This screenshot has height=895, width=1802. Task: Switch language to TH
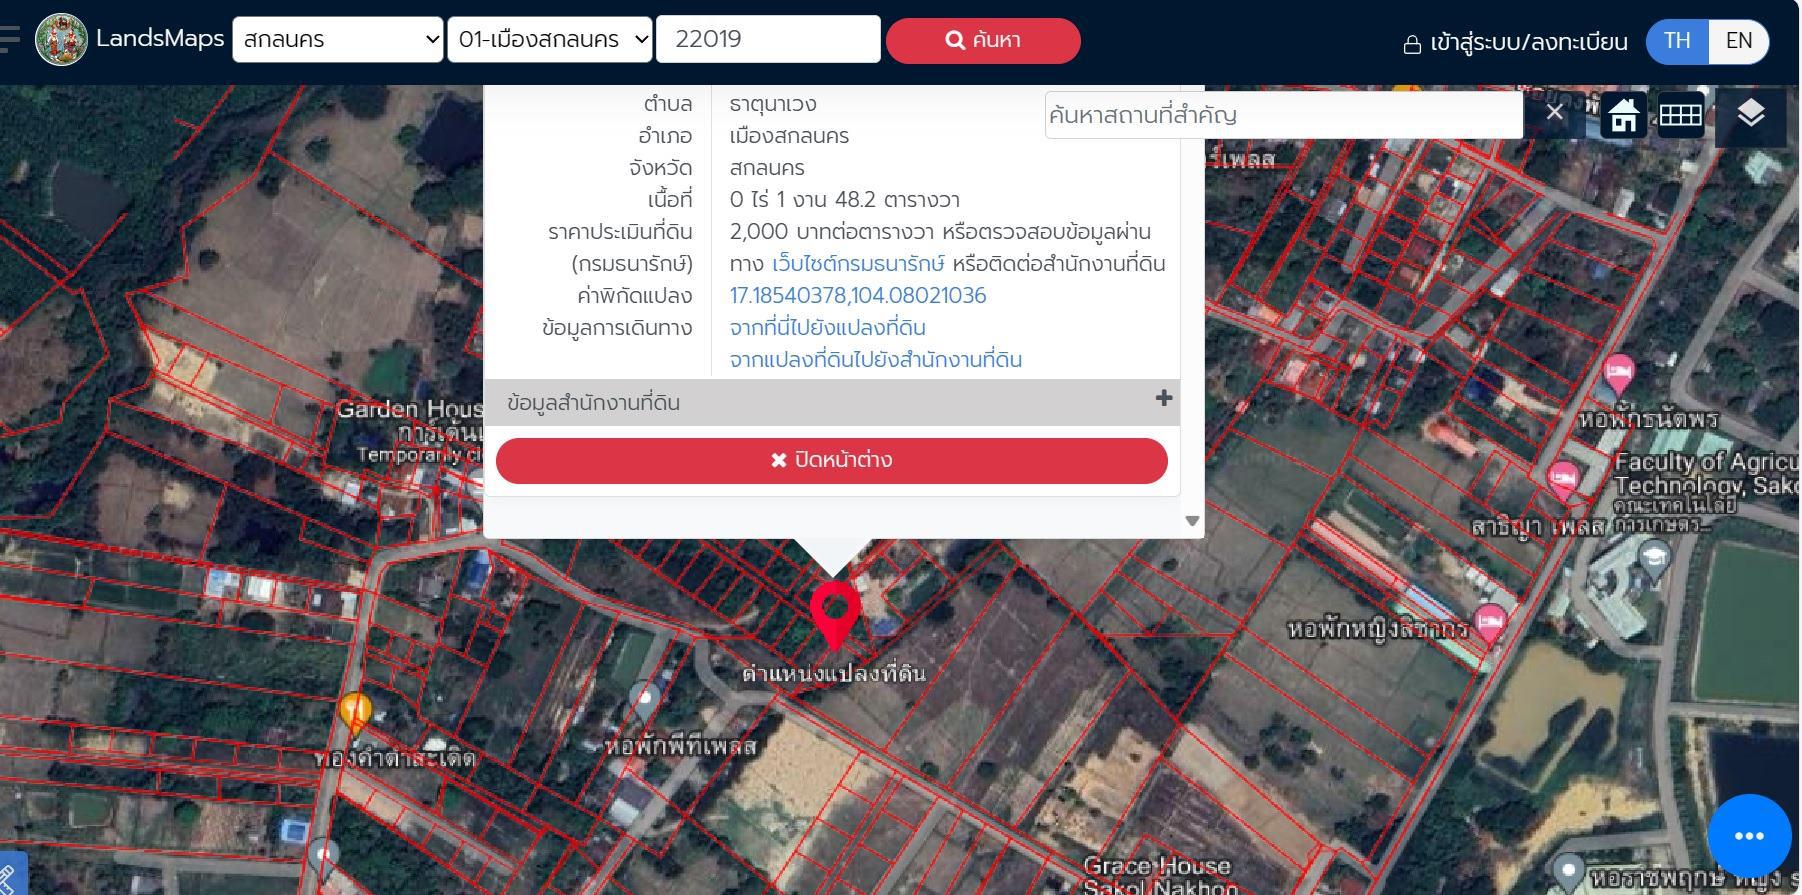pos(1677,41)
